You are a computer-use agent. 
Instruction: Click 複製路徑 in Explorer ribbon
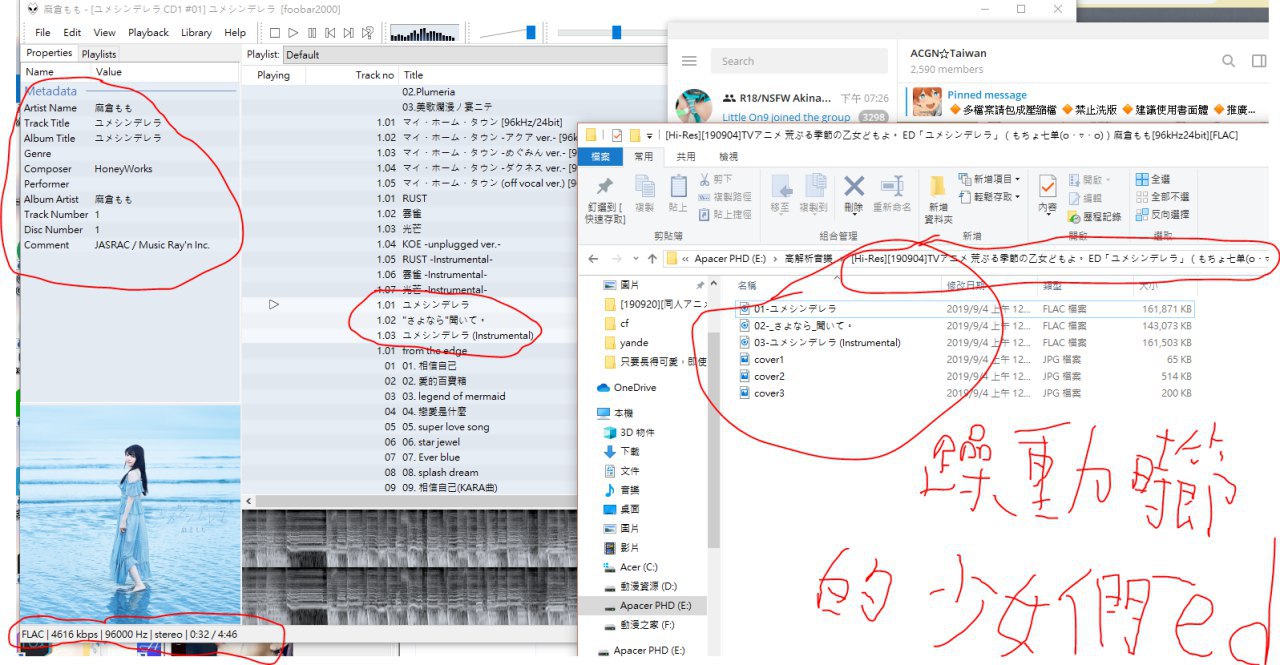pyautogui.click(x=725, y=197)
